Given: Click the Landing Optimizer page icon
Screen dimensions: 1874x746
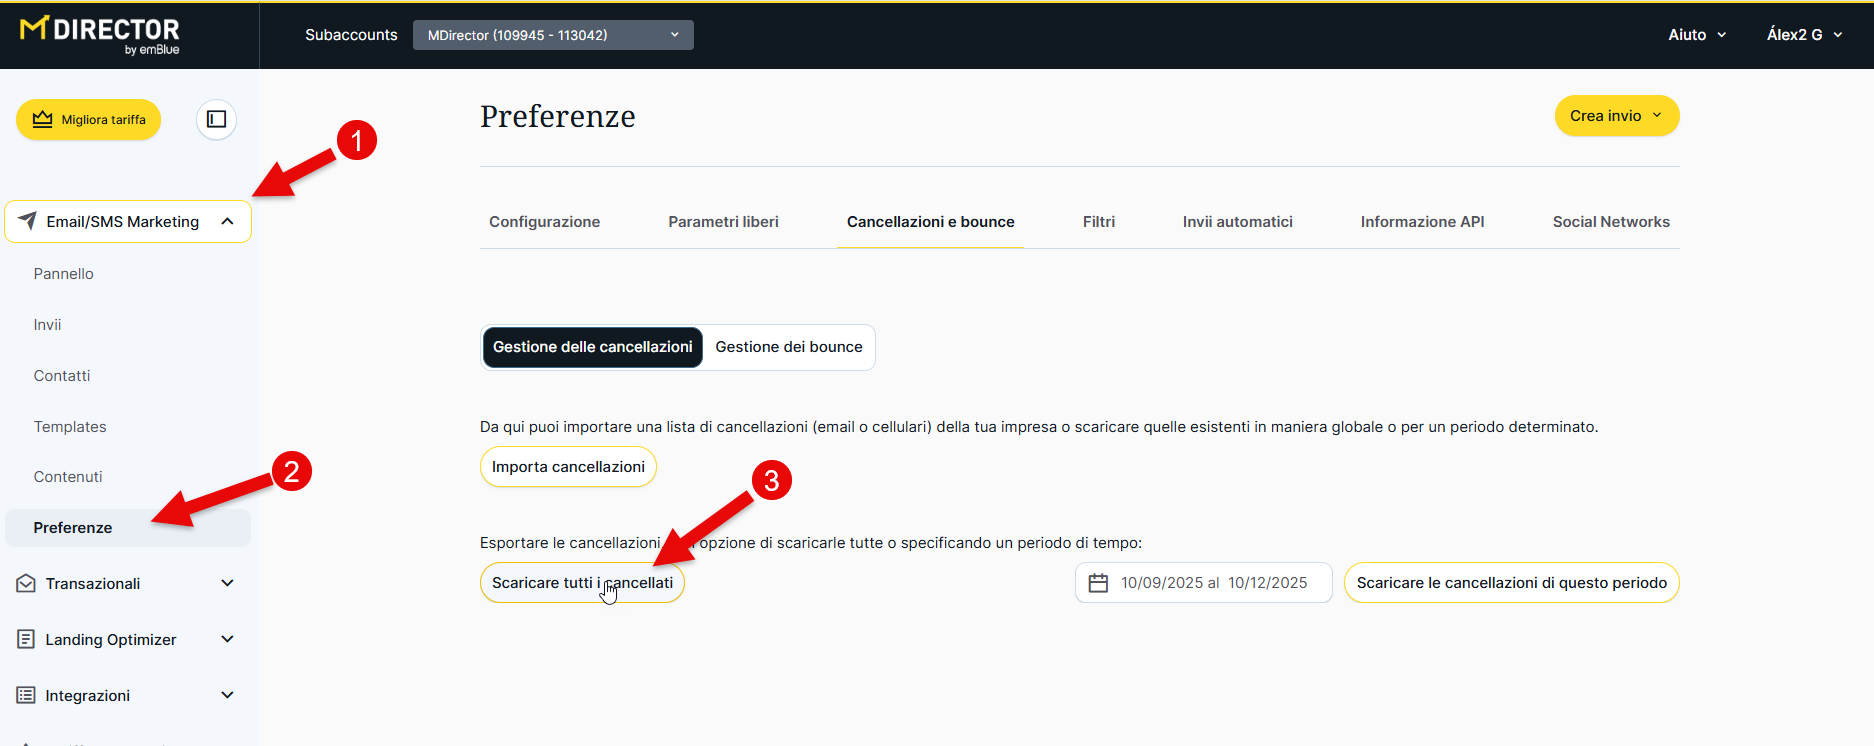Looking at the screenshot, I should 26,639.
